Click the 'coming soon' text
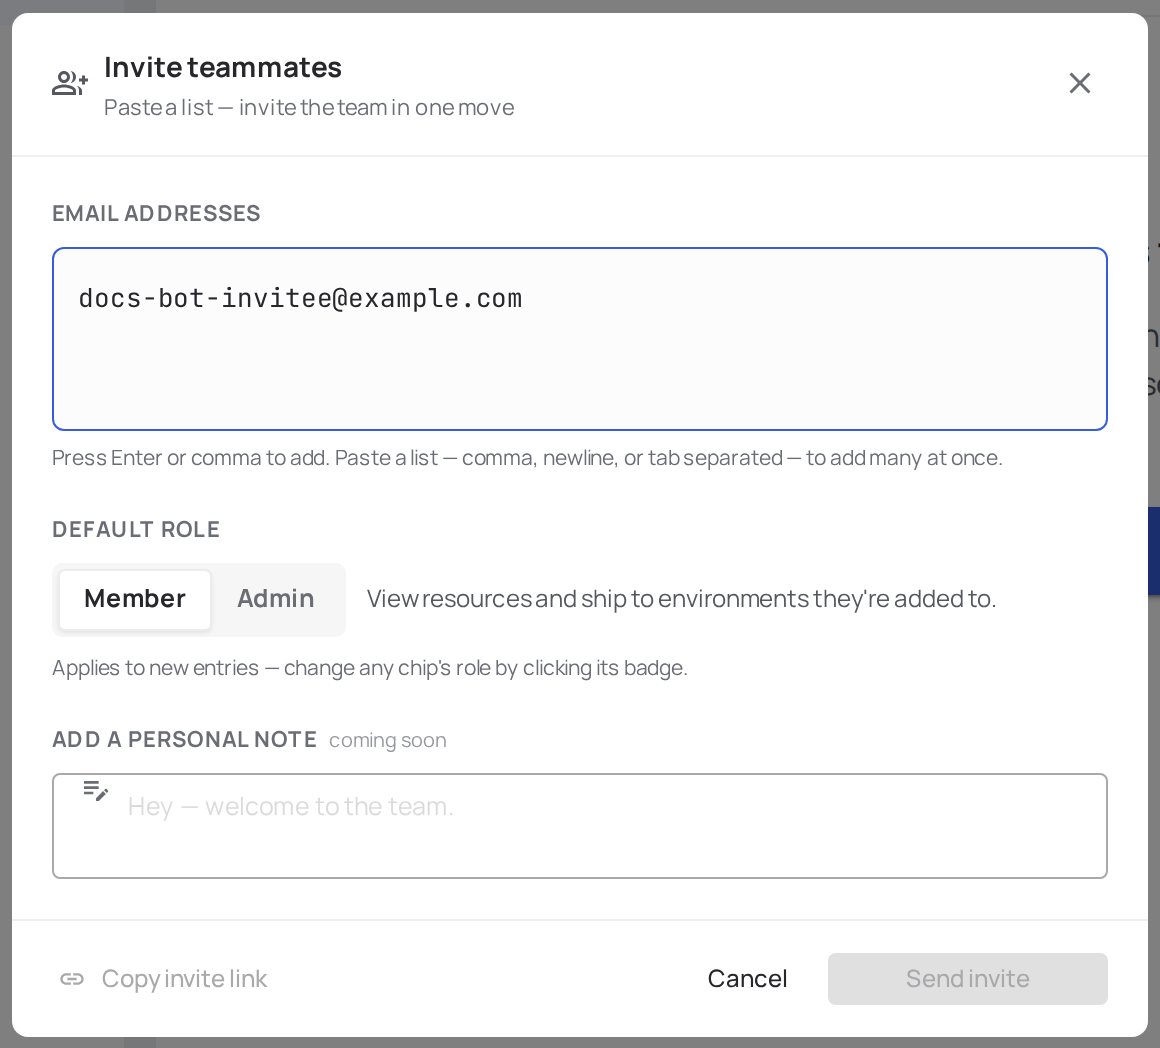 [388, 740]
